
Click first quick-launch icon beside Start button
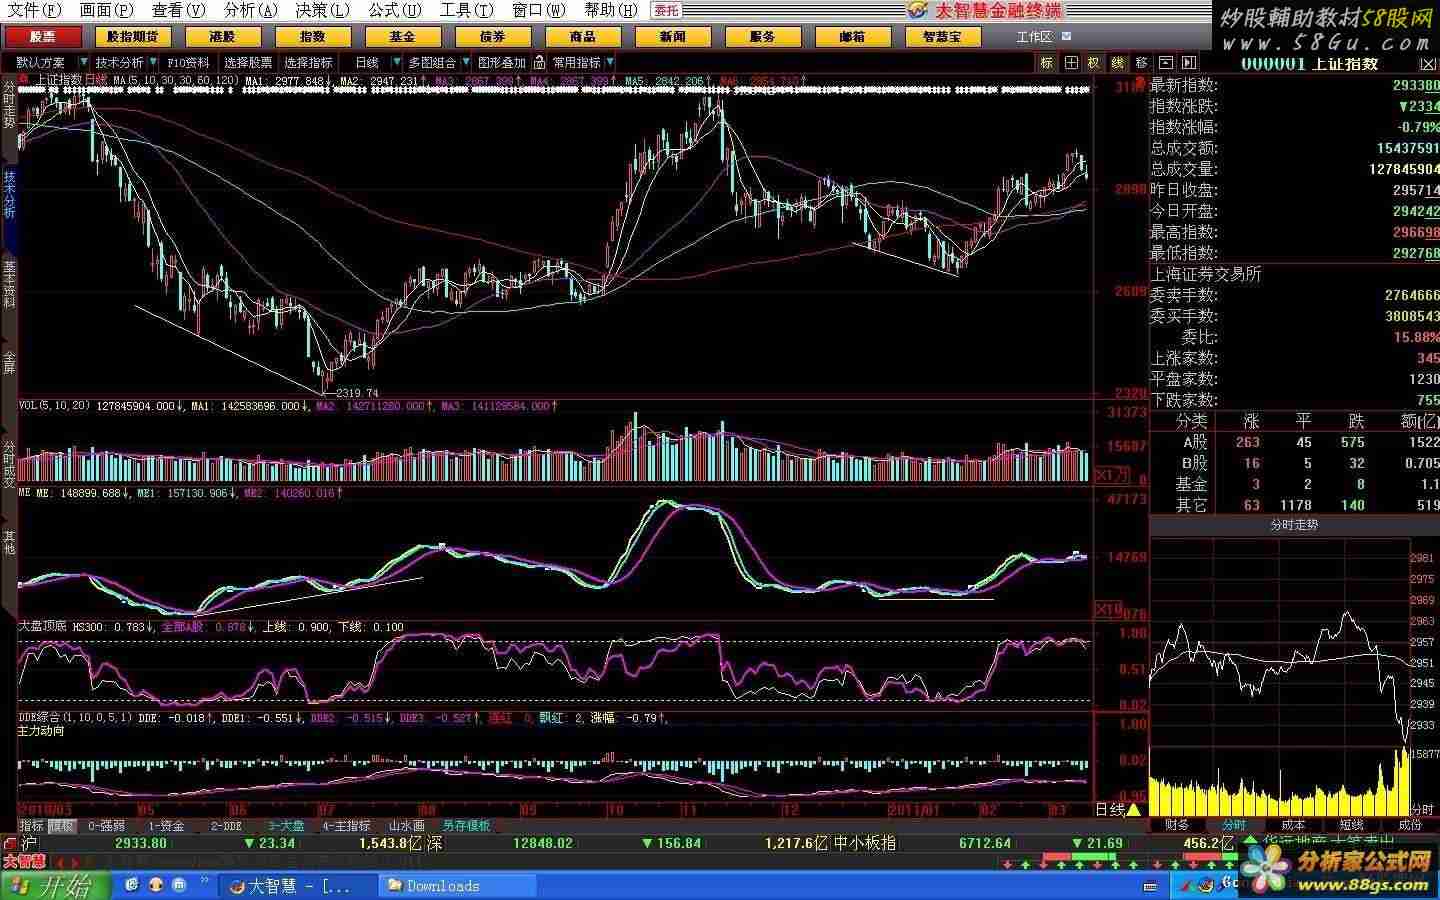point(133,885)
